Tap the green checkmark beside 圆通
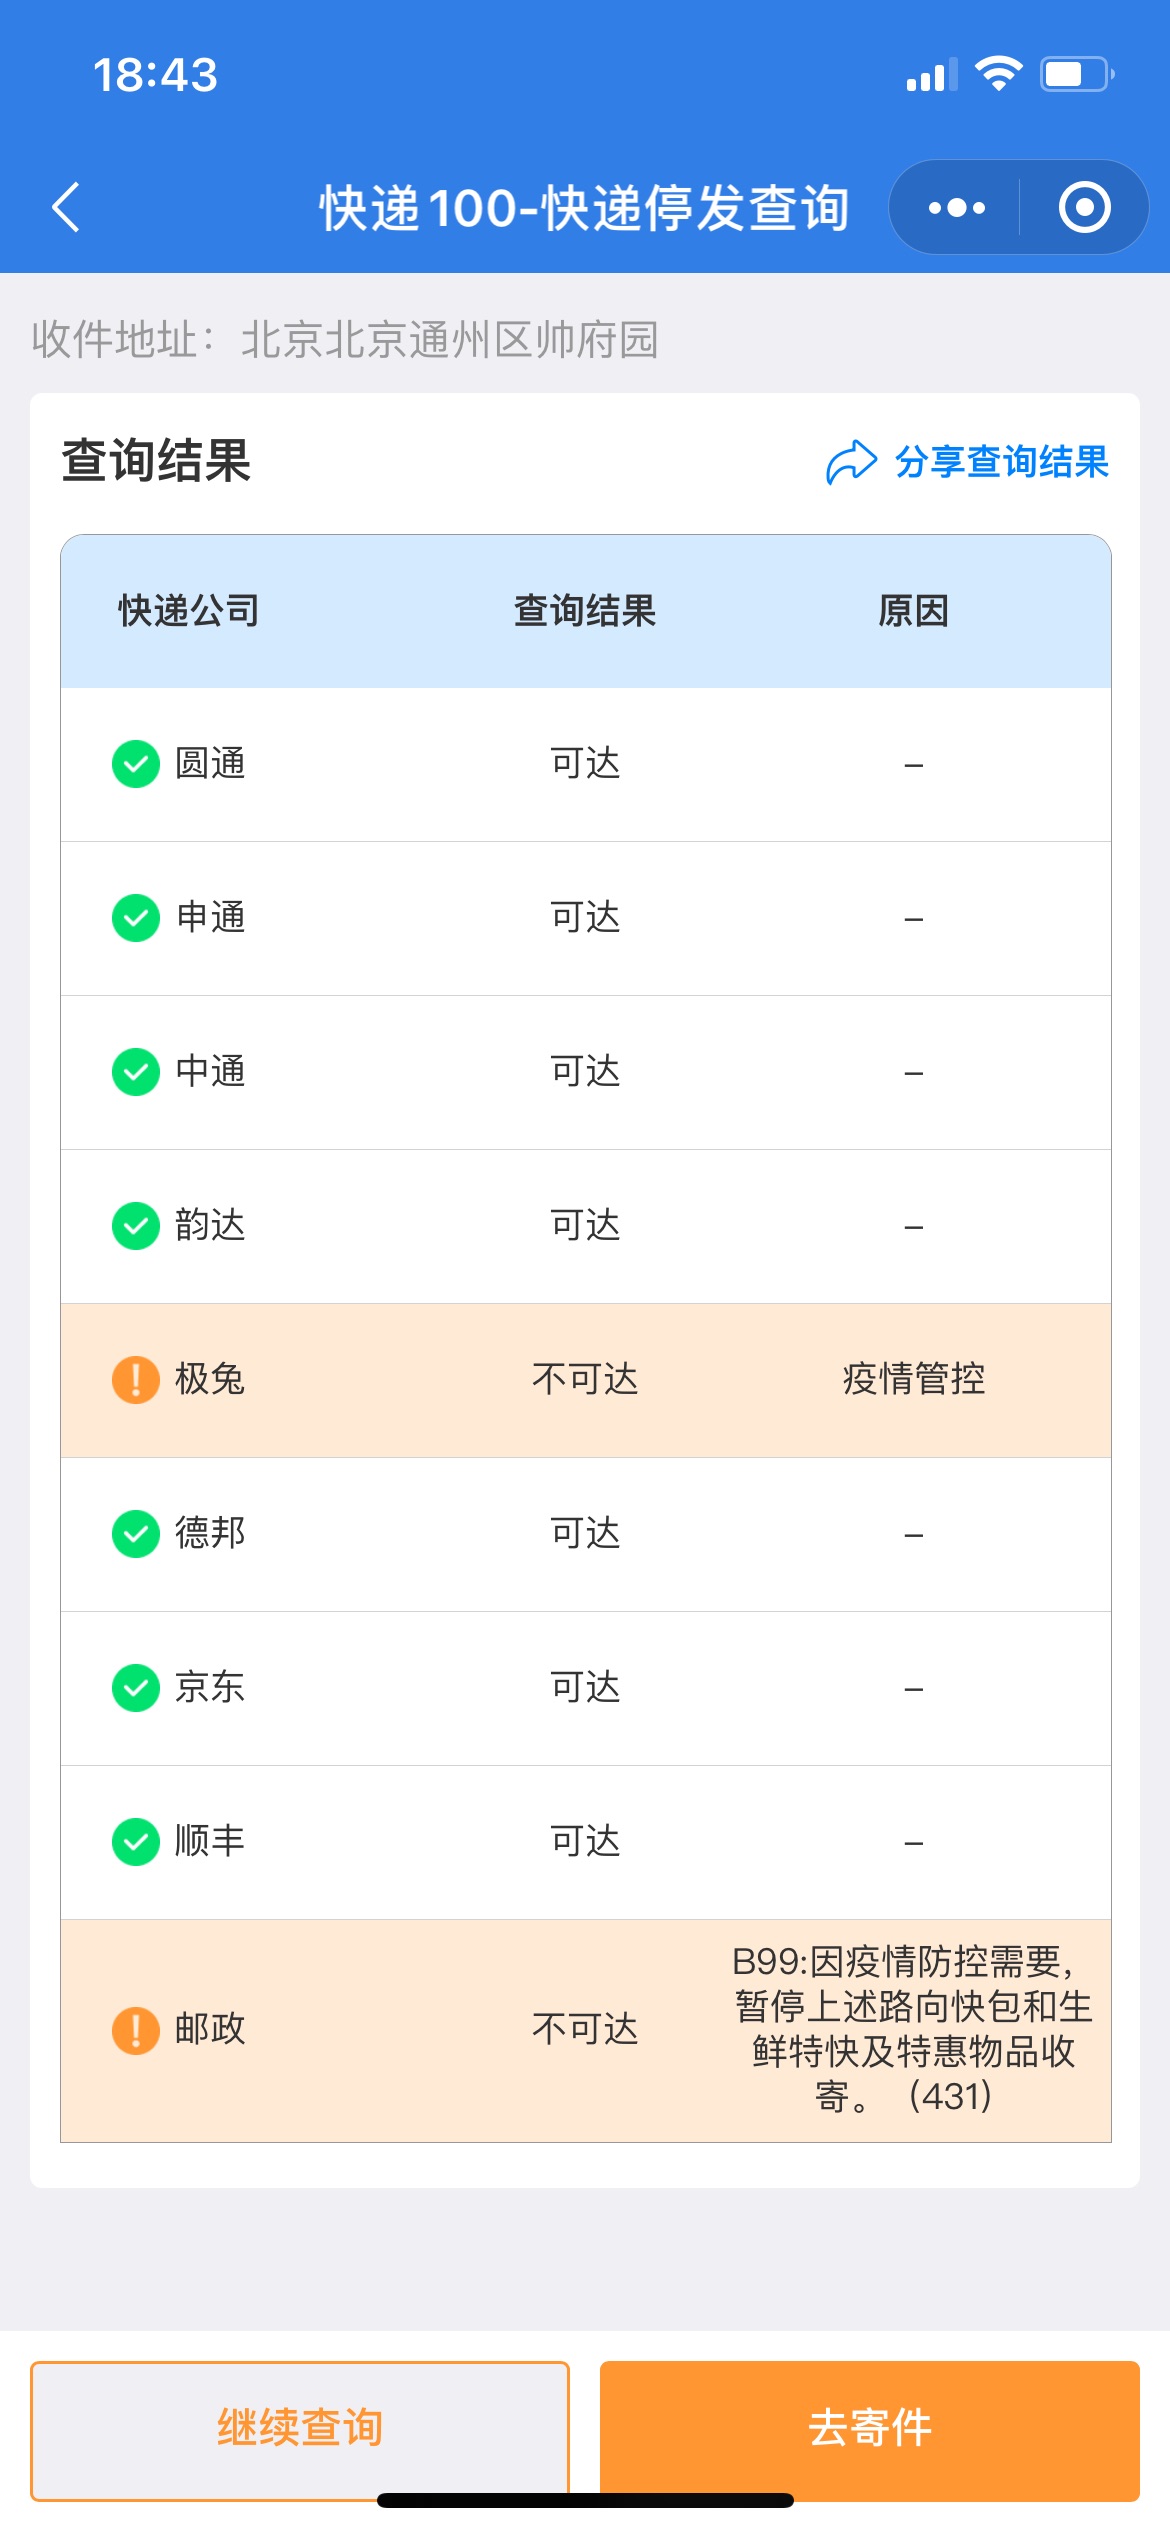Screen dimensions: 1170x2532 click(136, 765)
